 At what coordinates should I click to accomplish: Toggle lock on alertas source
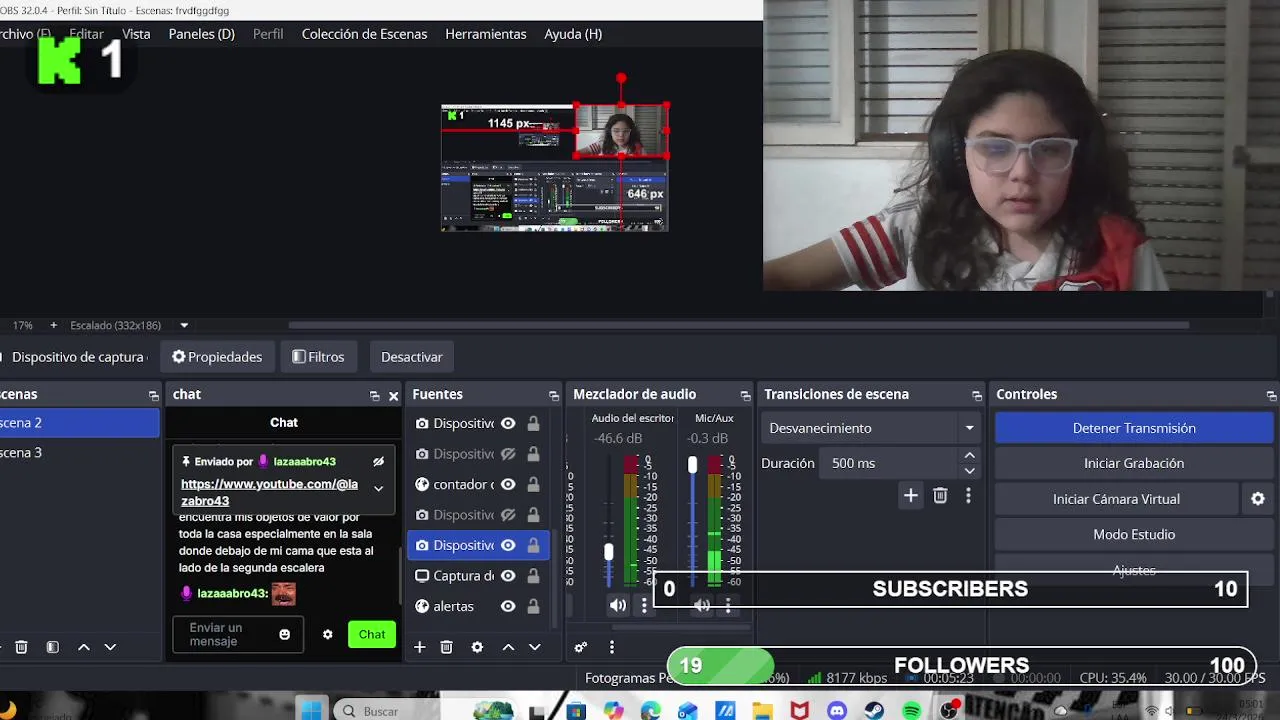point(533,606)
